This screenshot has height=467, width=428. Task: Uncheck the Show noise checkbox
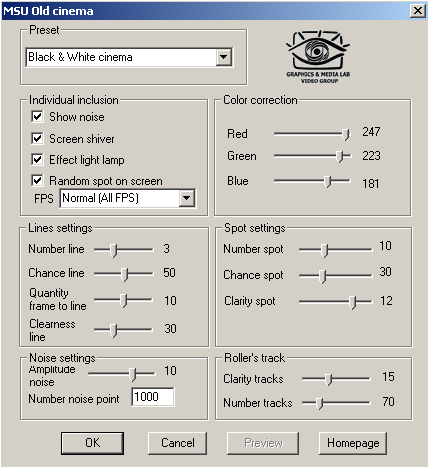click(37, 117)
